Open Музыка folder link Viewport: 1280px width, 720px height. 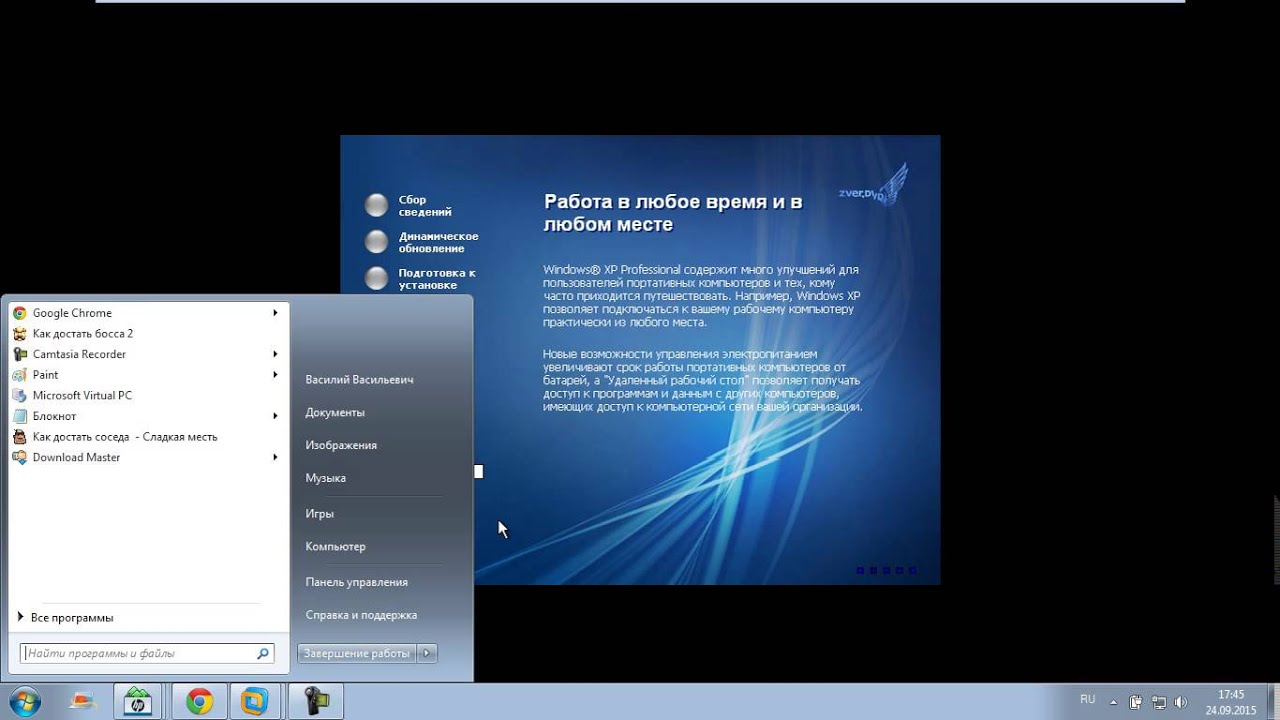(326, 478)
